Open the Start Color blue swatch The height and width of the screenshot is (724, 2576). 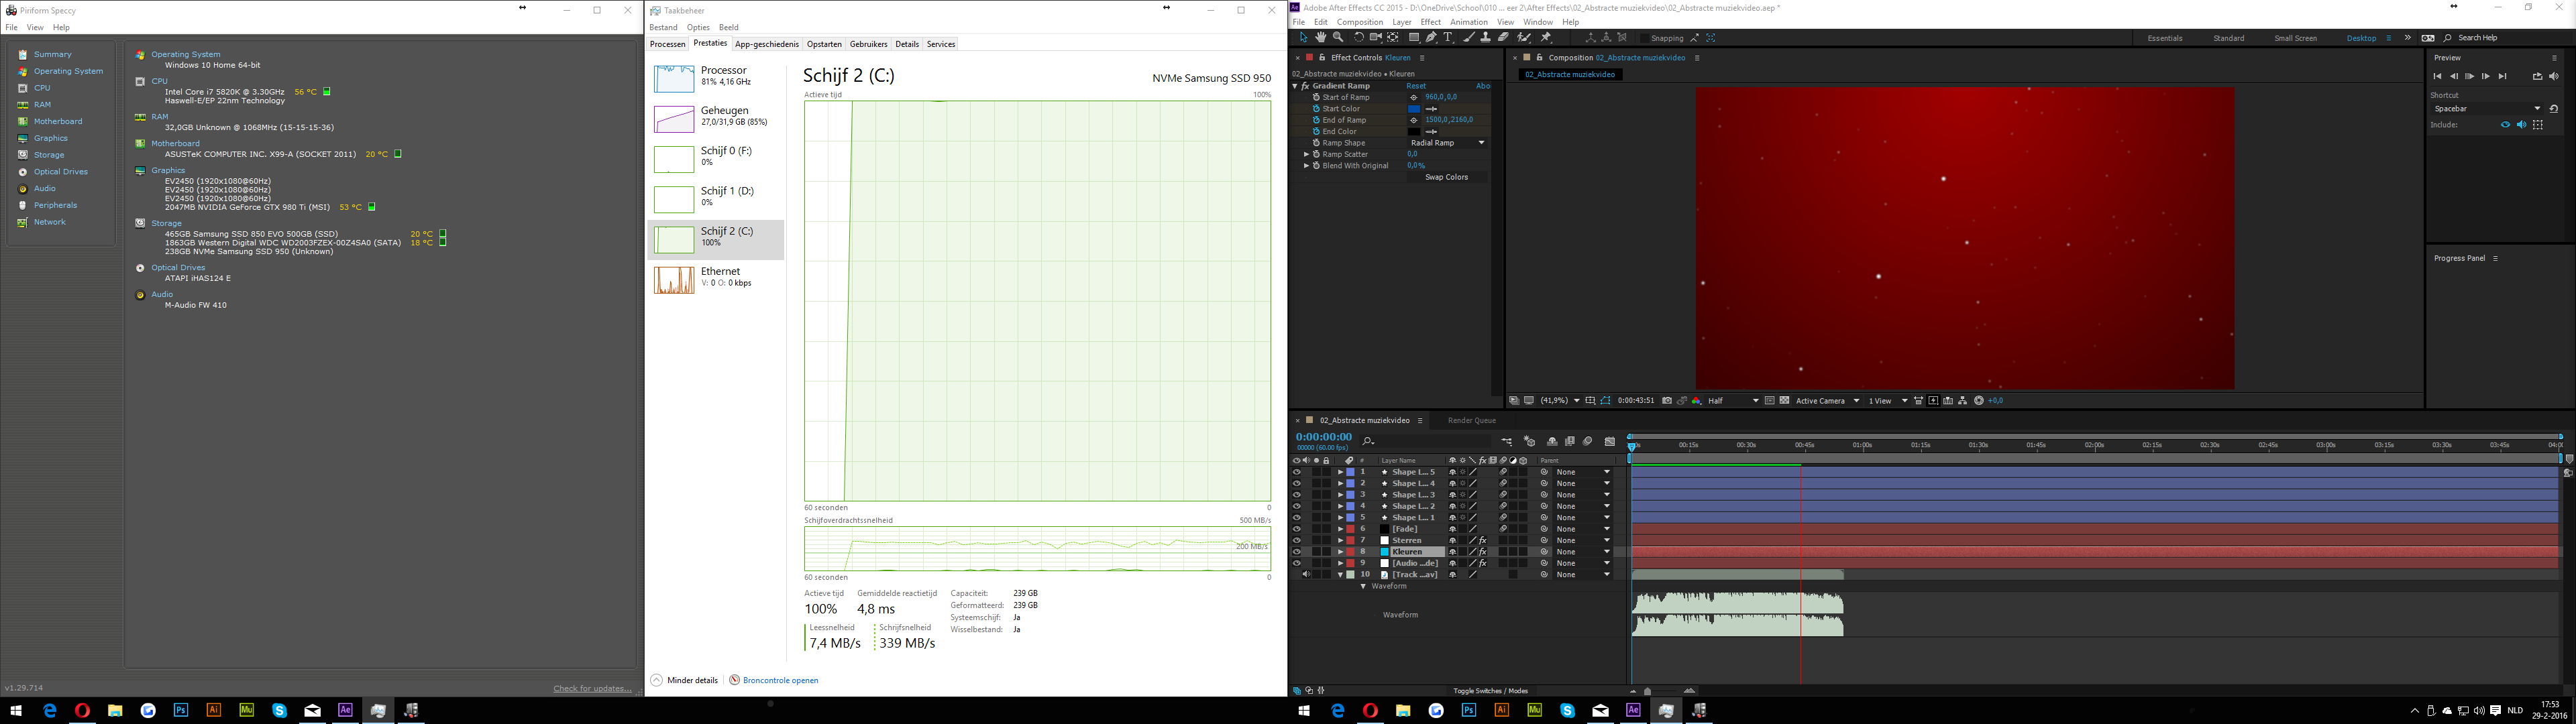coord(1414,109)
